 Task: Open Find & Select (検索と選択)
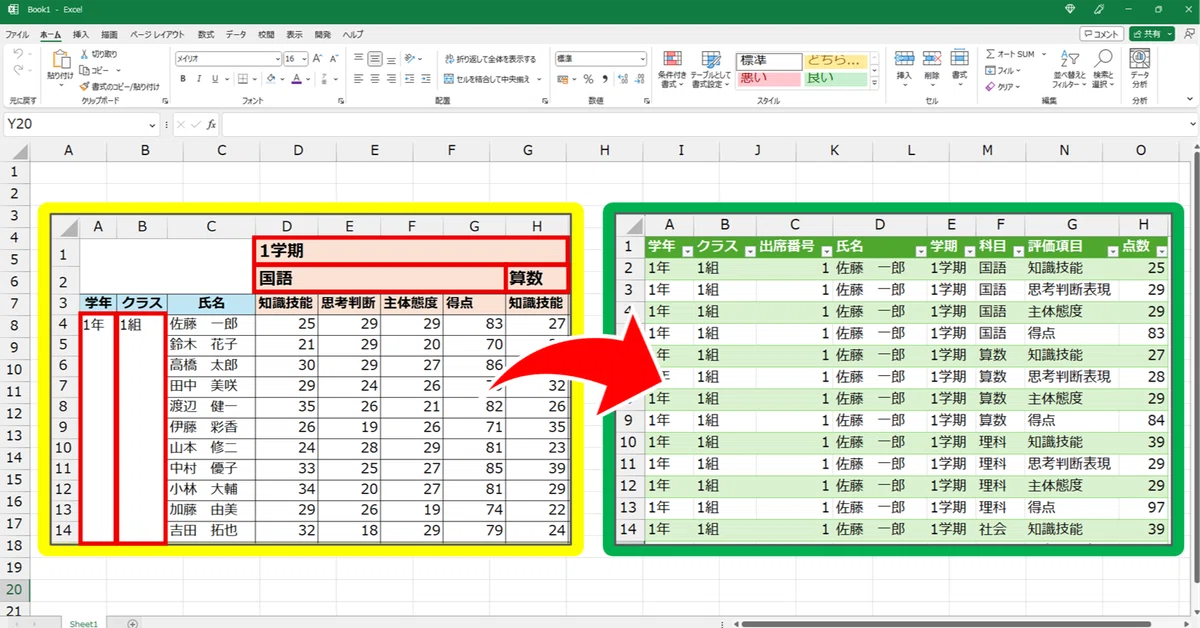(x=1103, y=68)
